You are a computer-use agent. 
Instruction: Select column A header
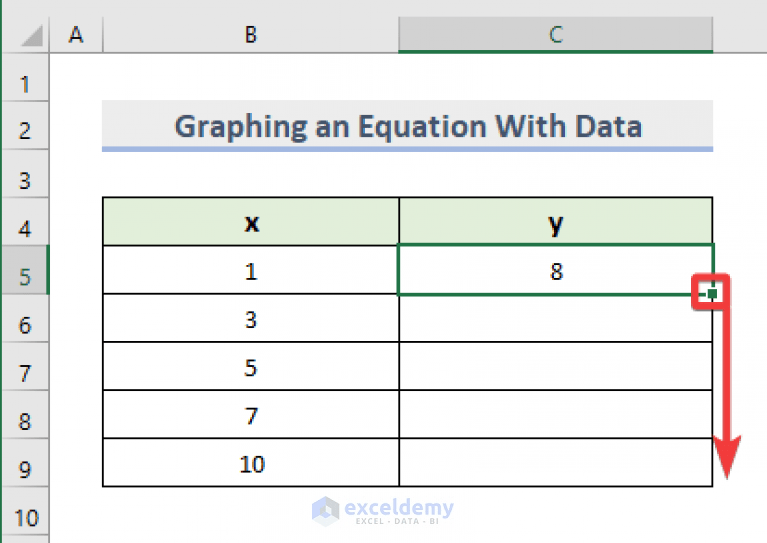click(x=75, y=35)
